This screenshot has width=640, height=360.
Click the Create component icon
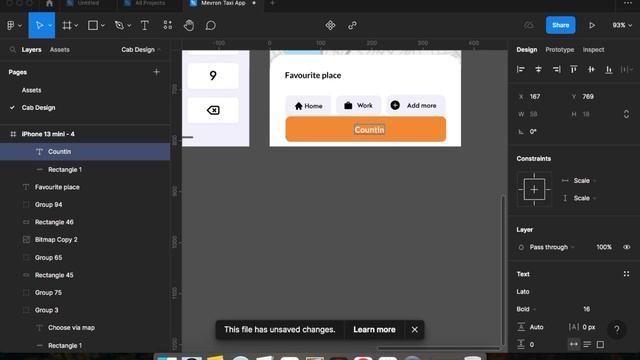(330, 25)
